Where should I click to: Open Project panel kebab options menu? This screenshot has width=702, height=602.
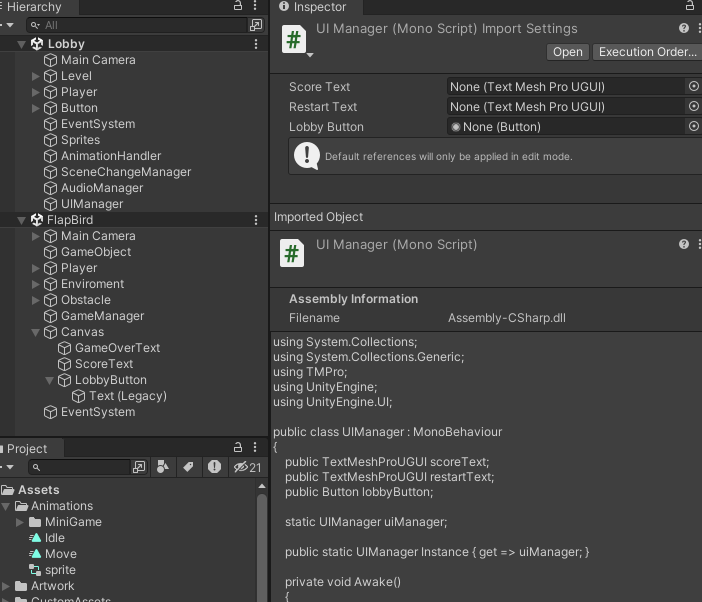255,447
